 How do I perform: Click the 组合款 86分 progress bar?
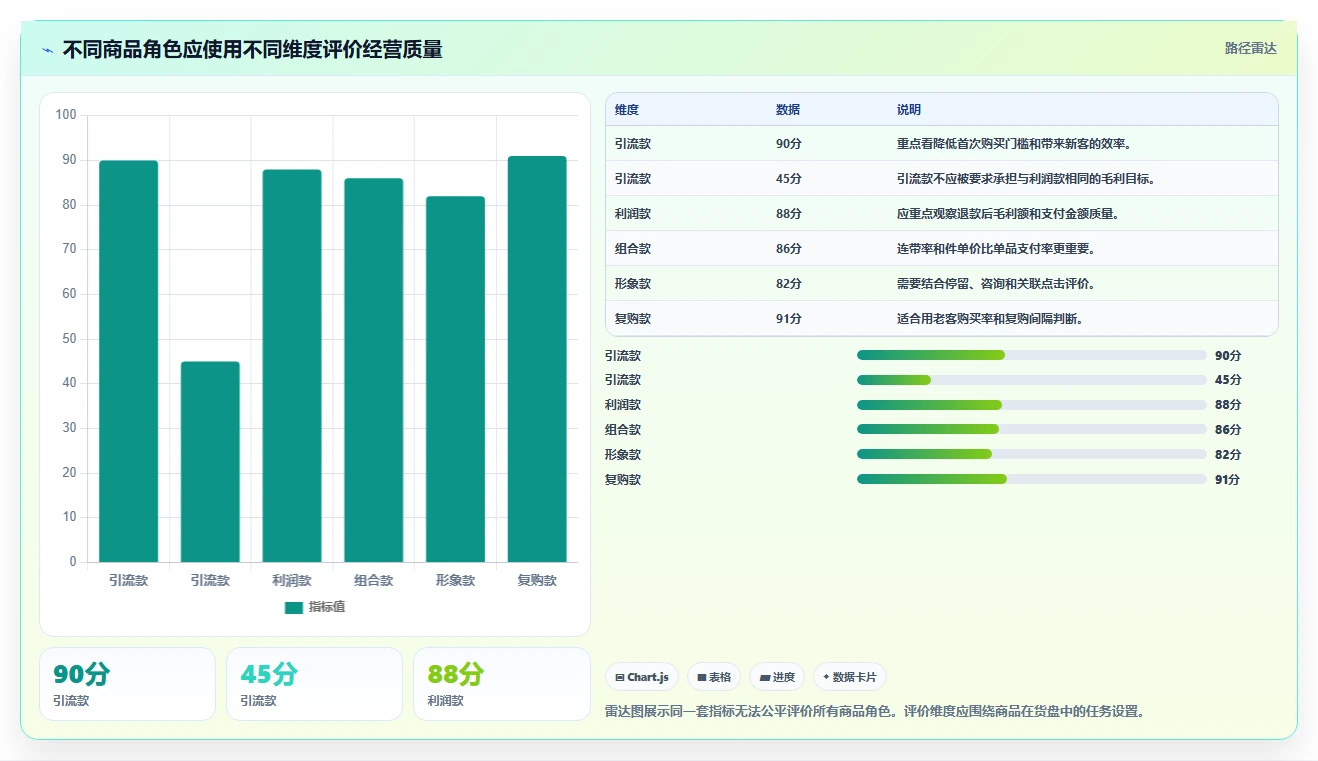tap(1031, 429)
